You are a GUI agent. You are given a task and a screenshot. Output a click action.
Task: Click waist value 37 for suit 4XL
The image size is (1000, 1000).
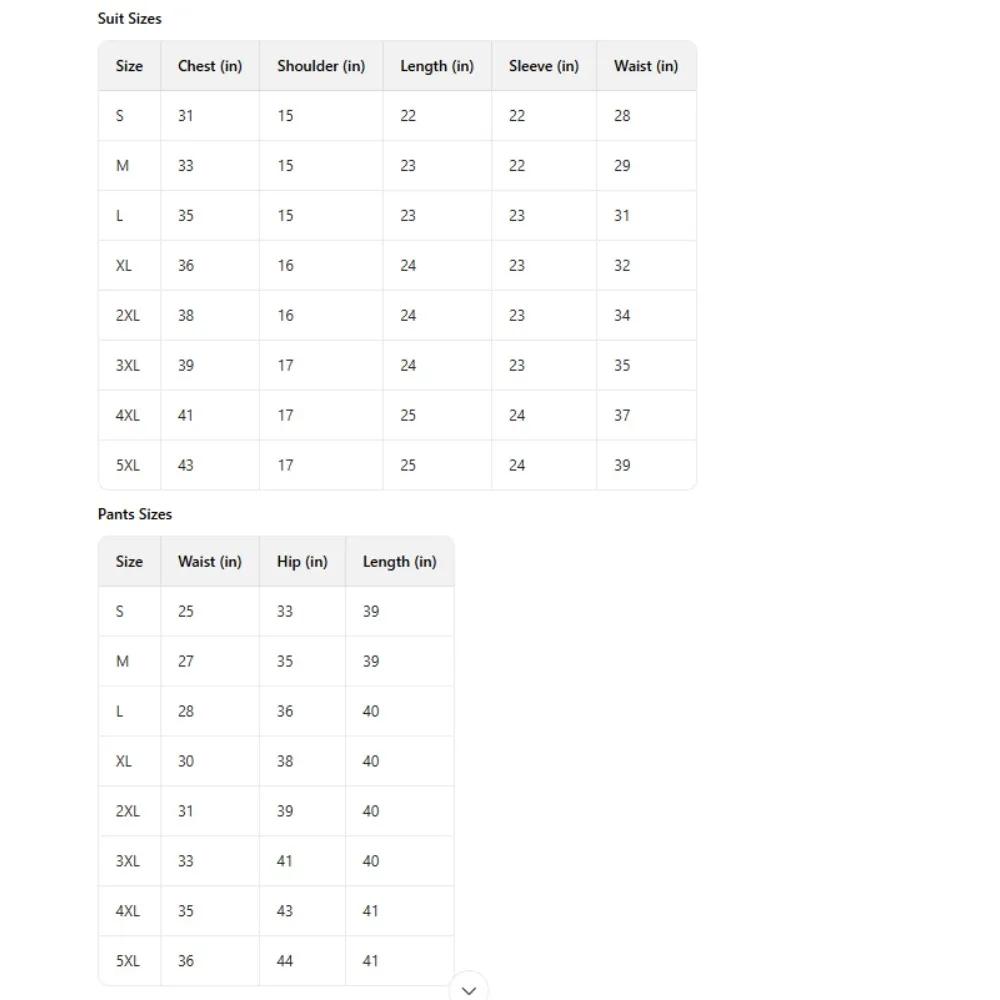pyautogui.click(x=622, y=415)
